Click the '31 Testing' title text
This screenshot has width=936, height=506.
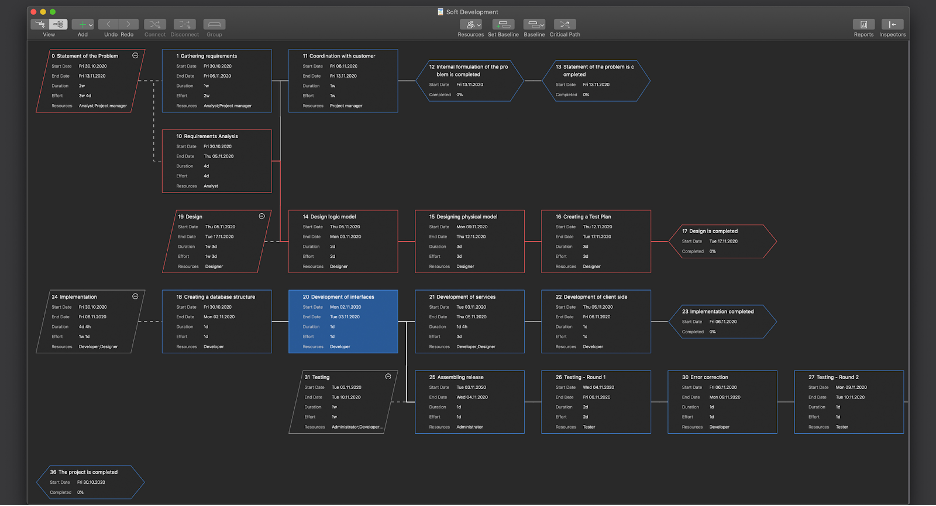click(x=317, y=377)
